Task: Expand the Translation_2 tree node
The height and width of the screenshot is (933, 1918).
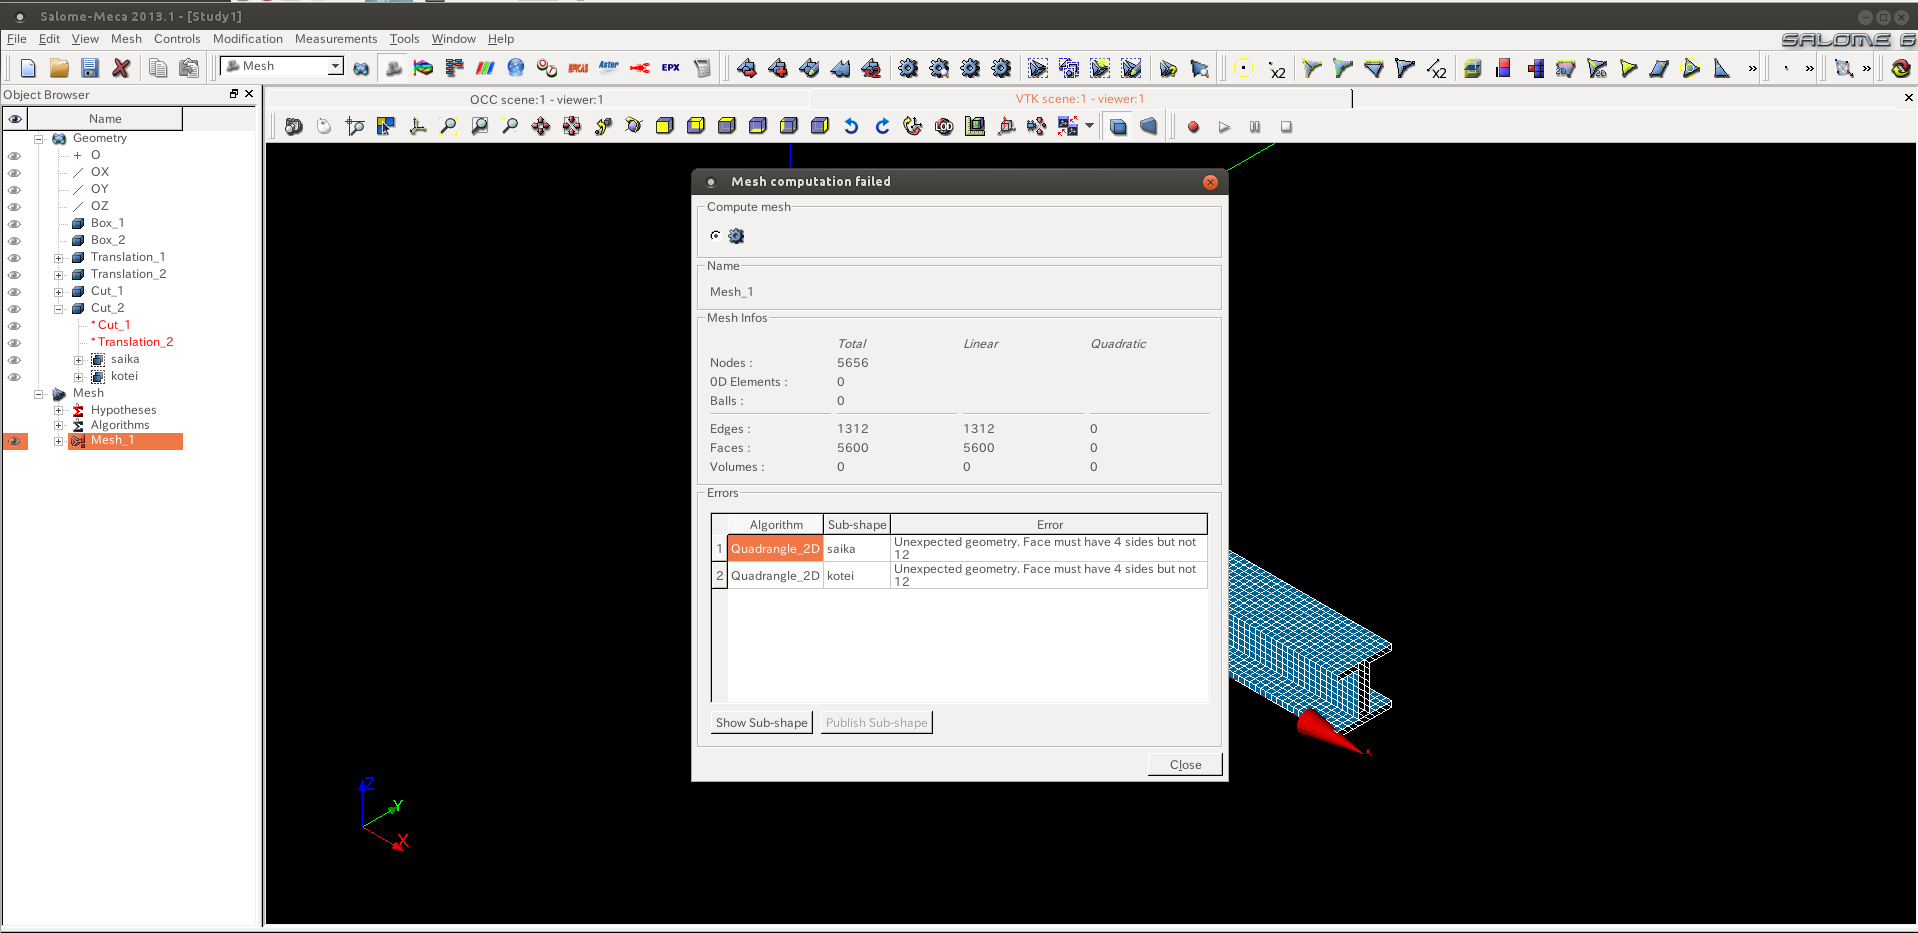Action: click(59, 275)
